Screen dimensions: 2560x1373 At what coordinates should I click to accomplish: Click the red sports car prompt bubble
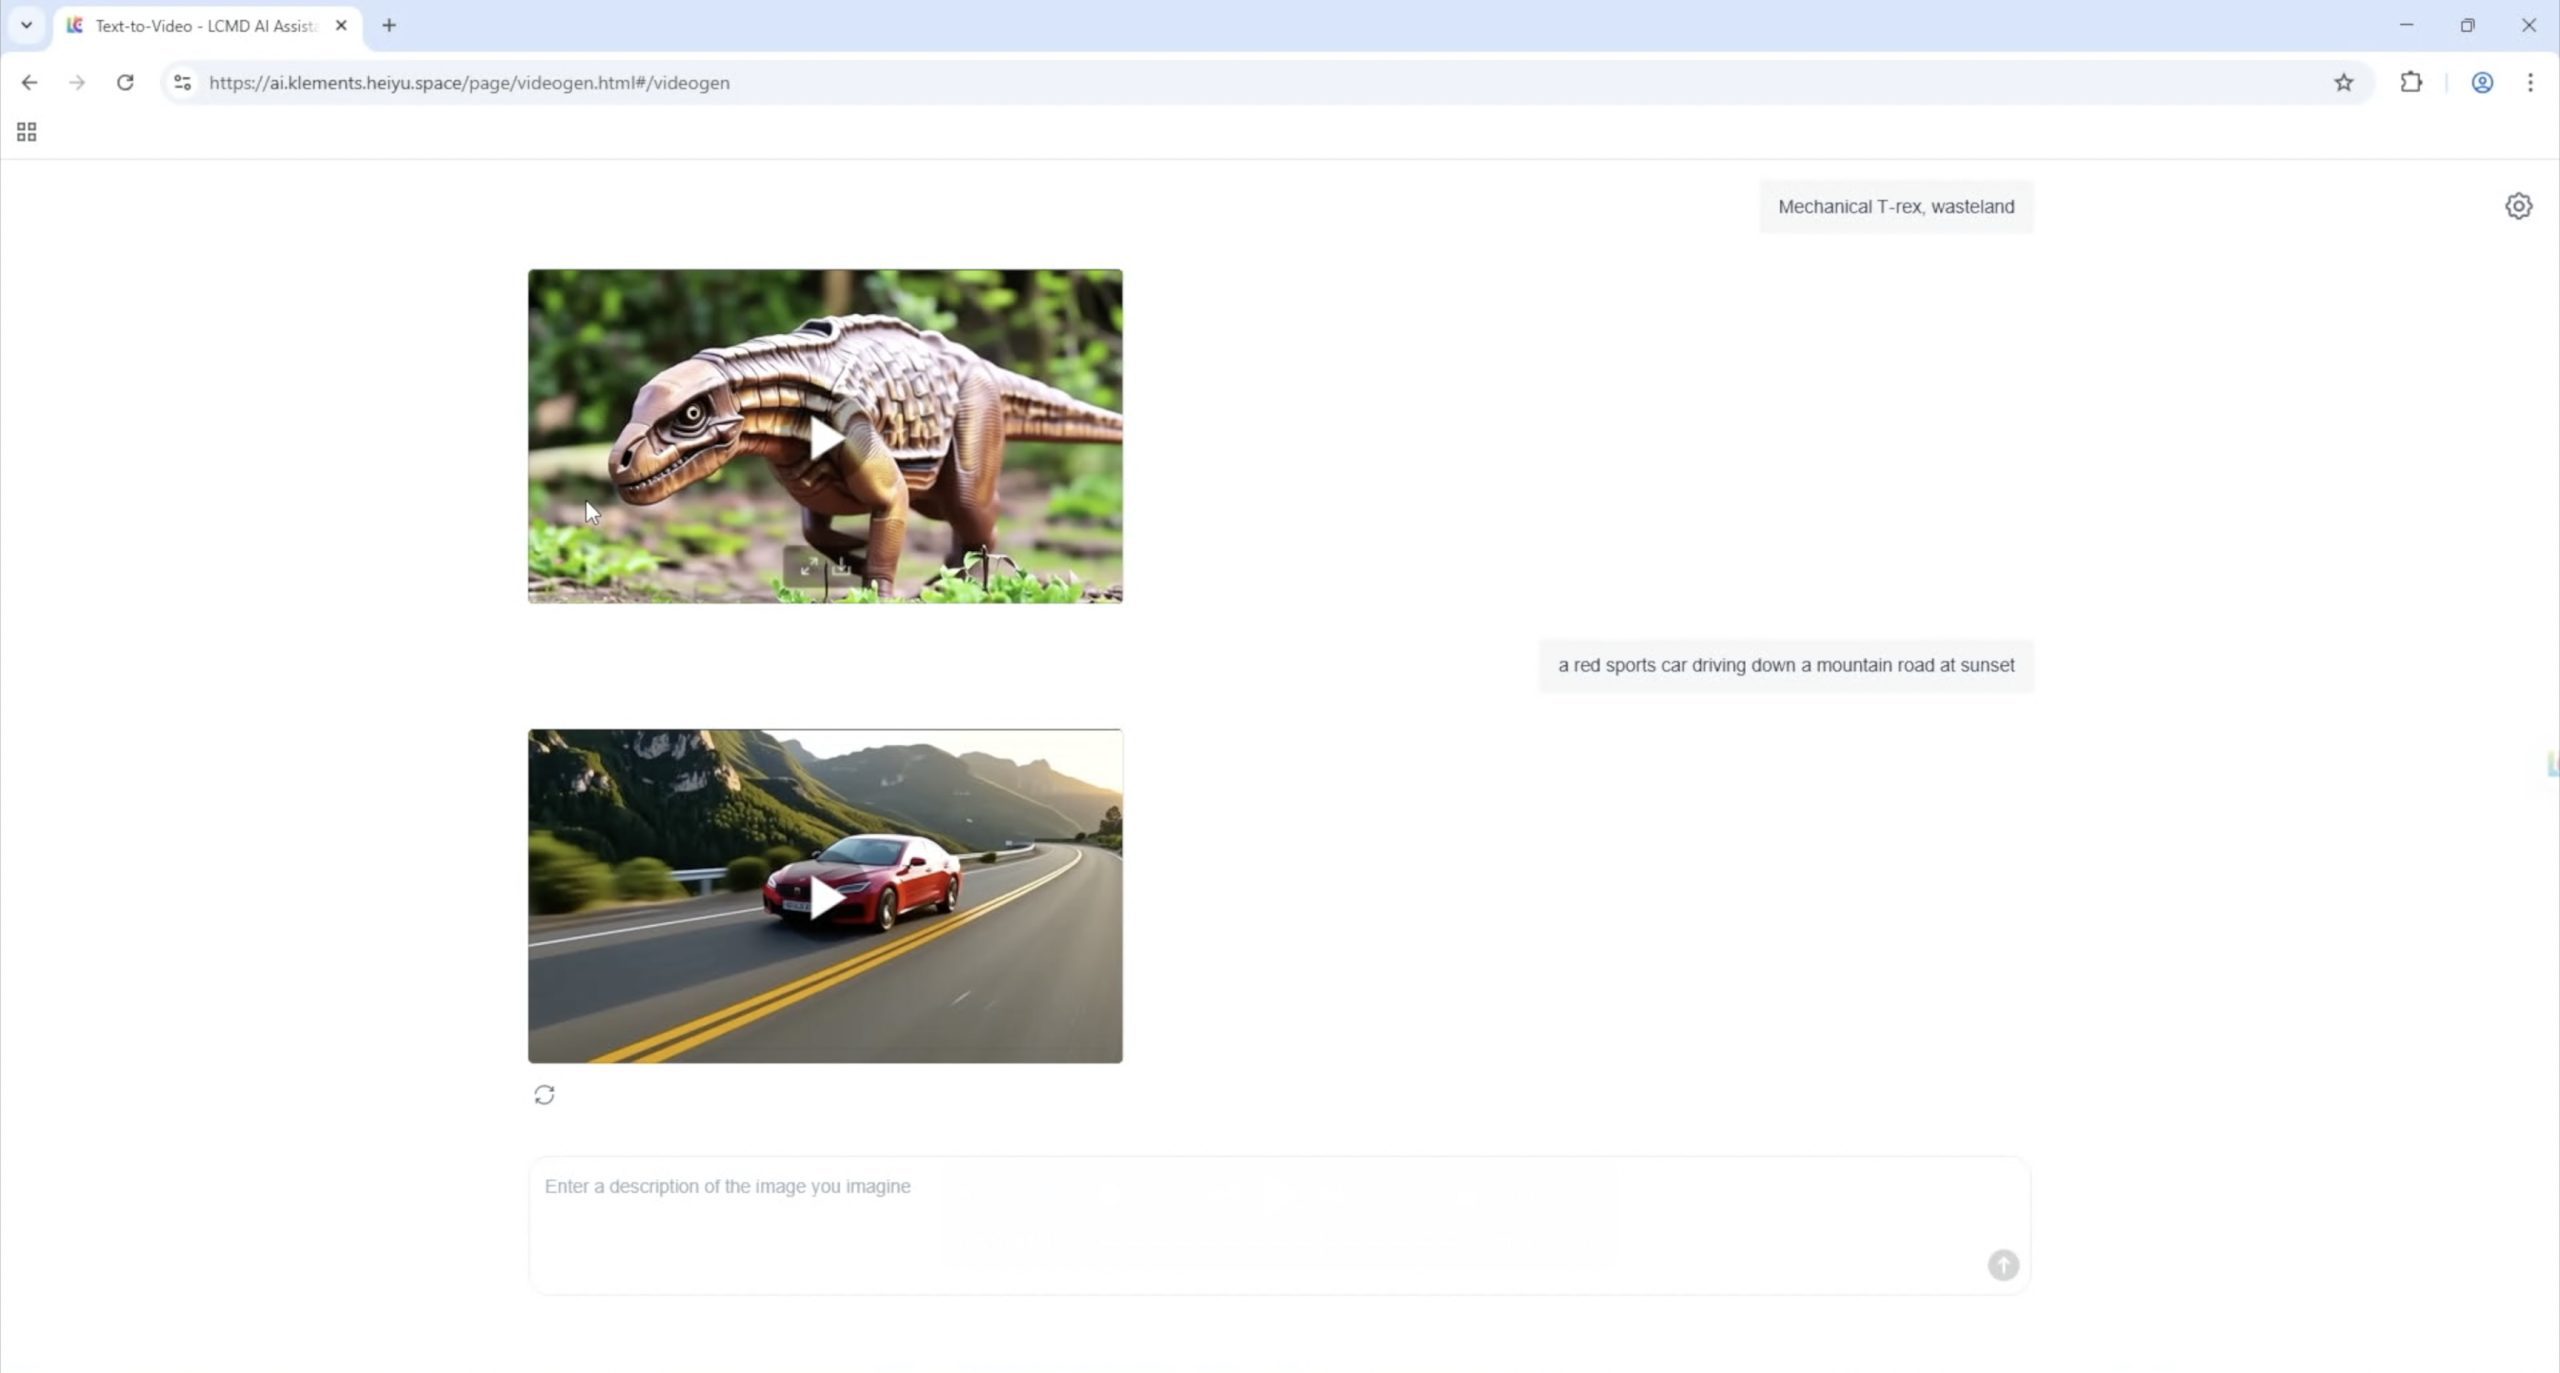pos(1786,665)
